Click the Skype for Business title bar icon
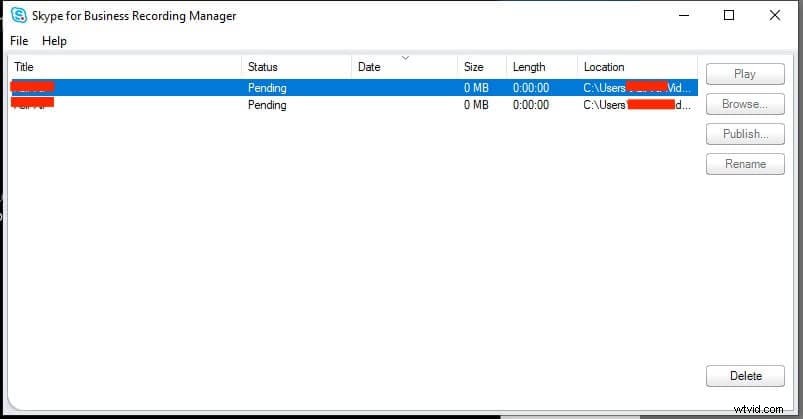The width and height of the screenshot is (803, 419). (x=19, y=15)
